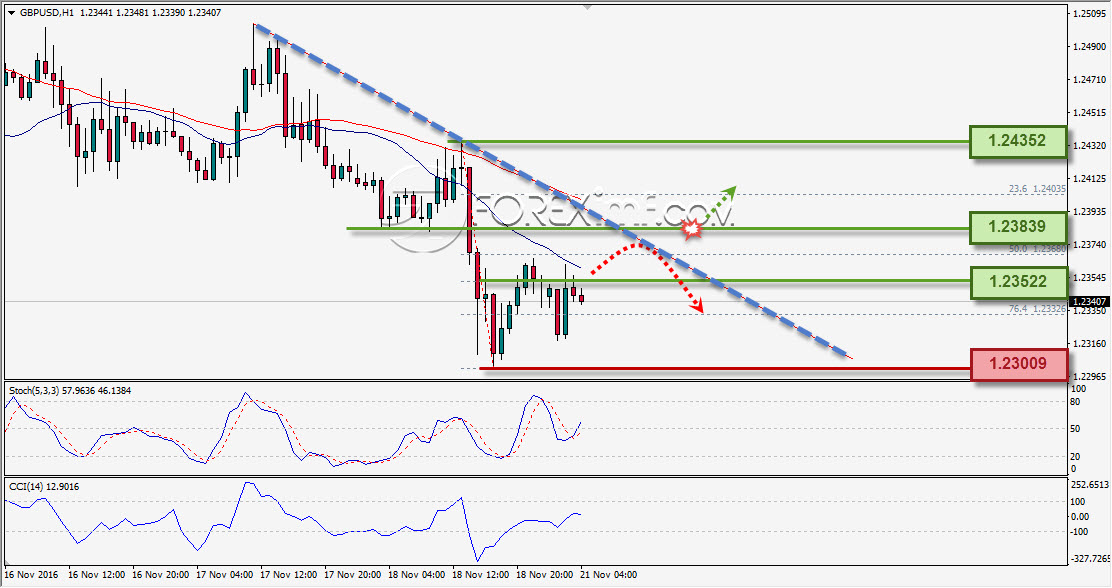Click price axis value 1.23935
The image size is (1112, 588).
(1089, 212)
